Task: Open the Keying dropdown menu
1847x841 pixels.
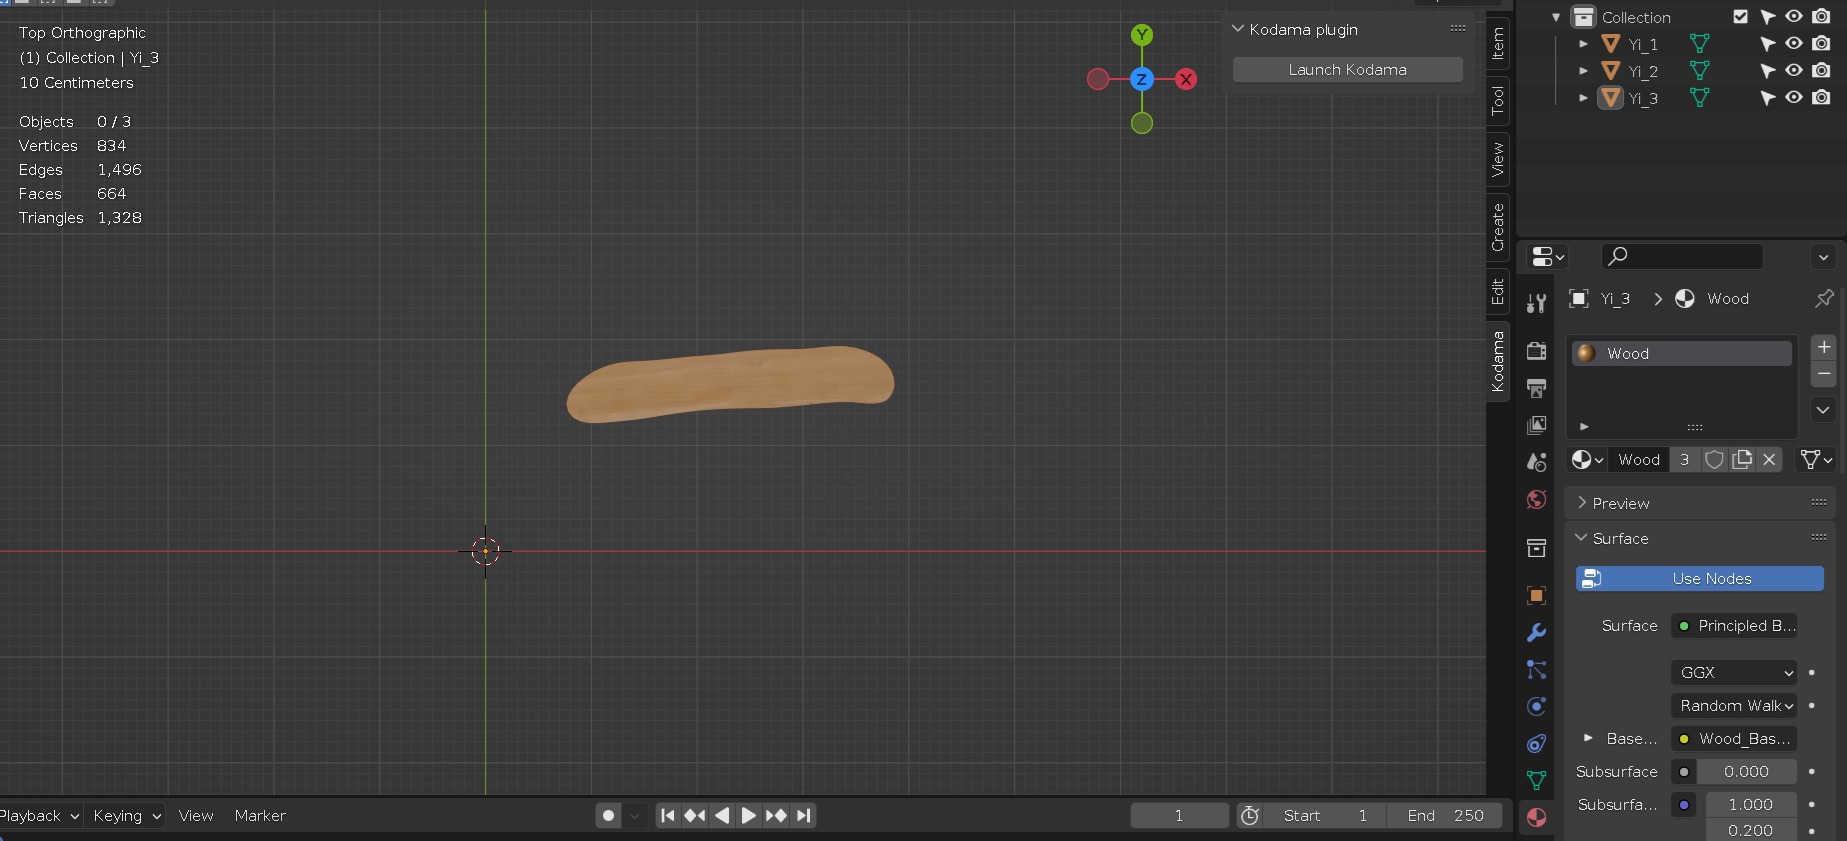Action: 126,815
